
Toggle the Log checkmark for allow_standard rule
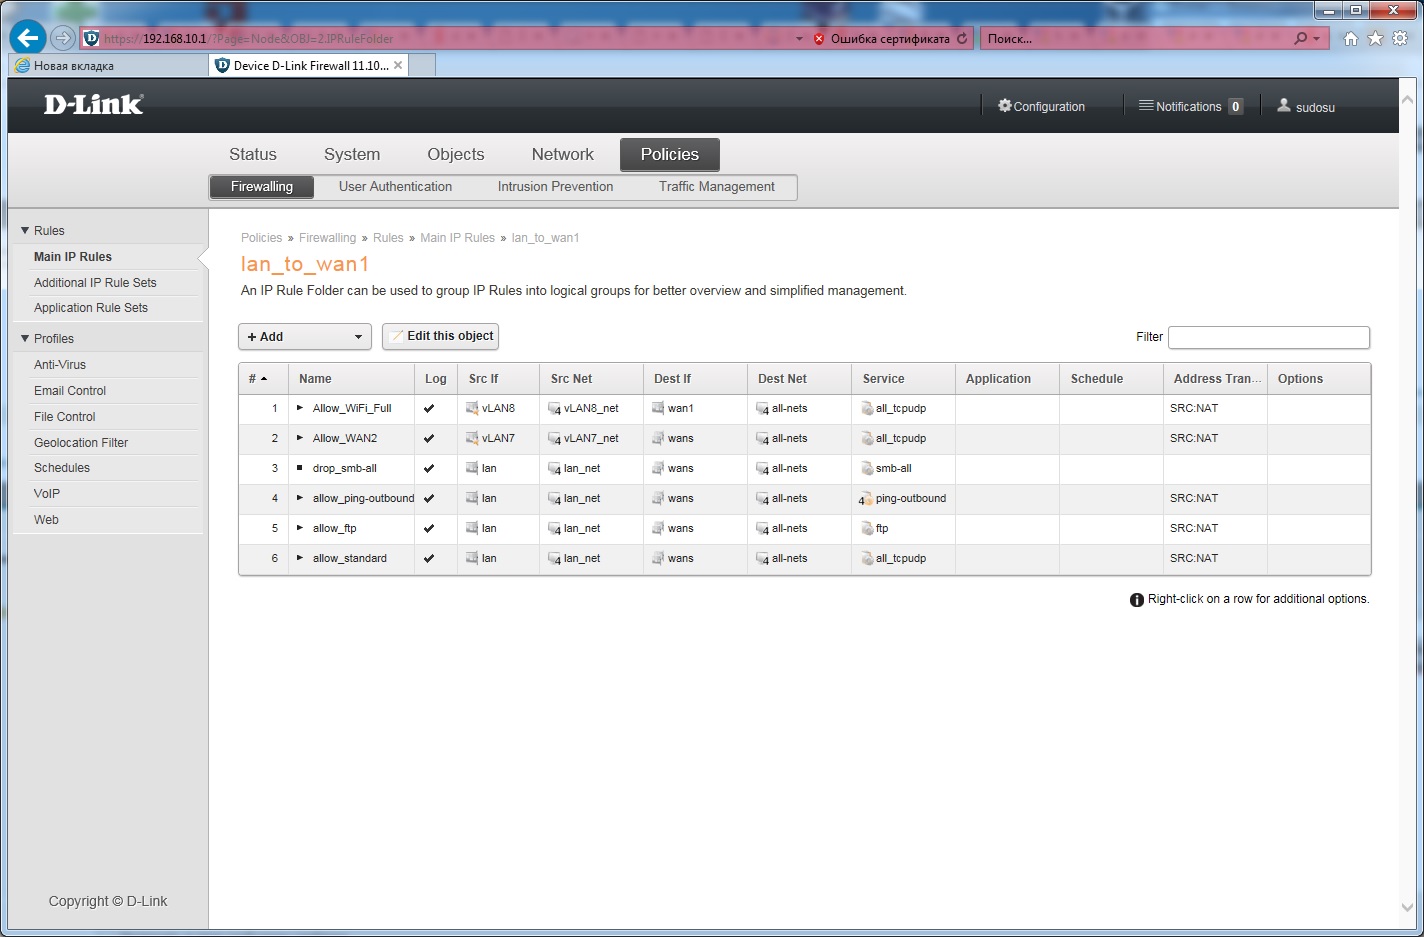429,558
